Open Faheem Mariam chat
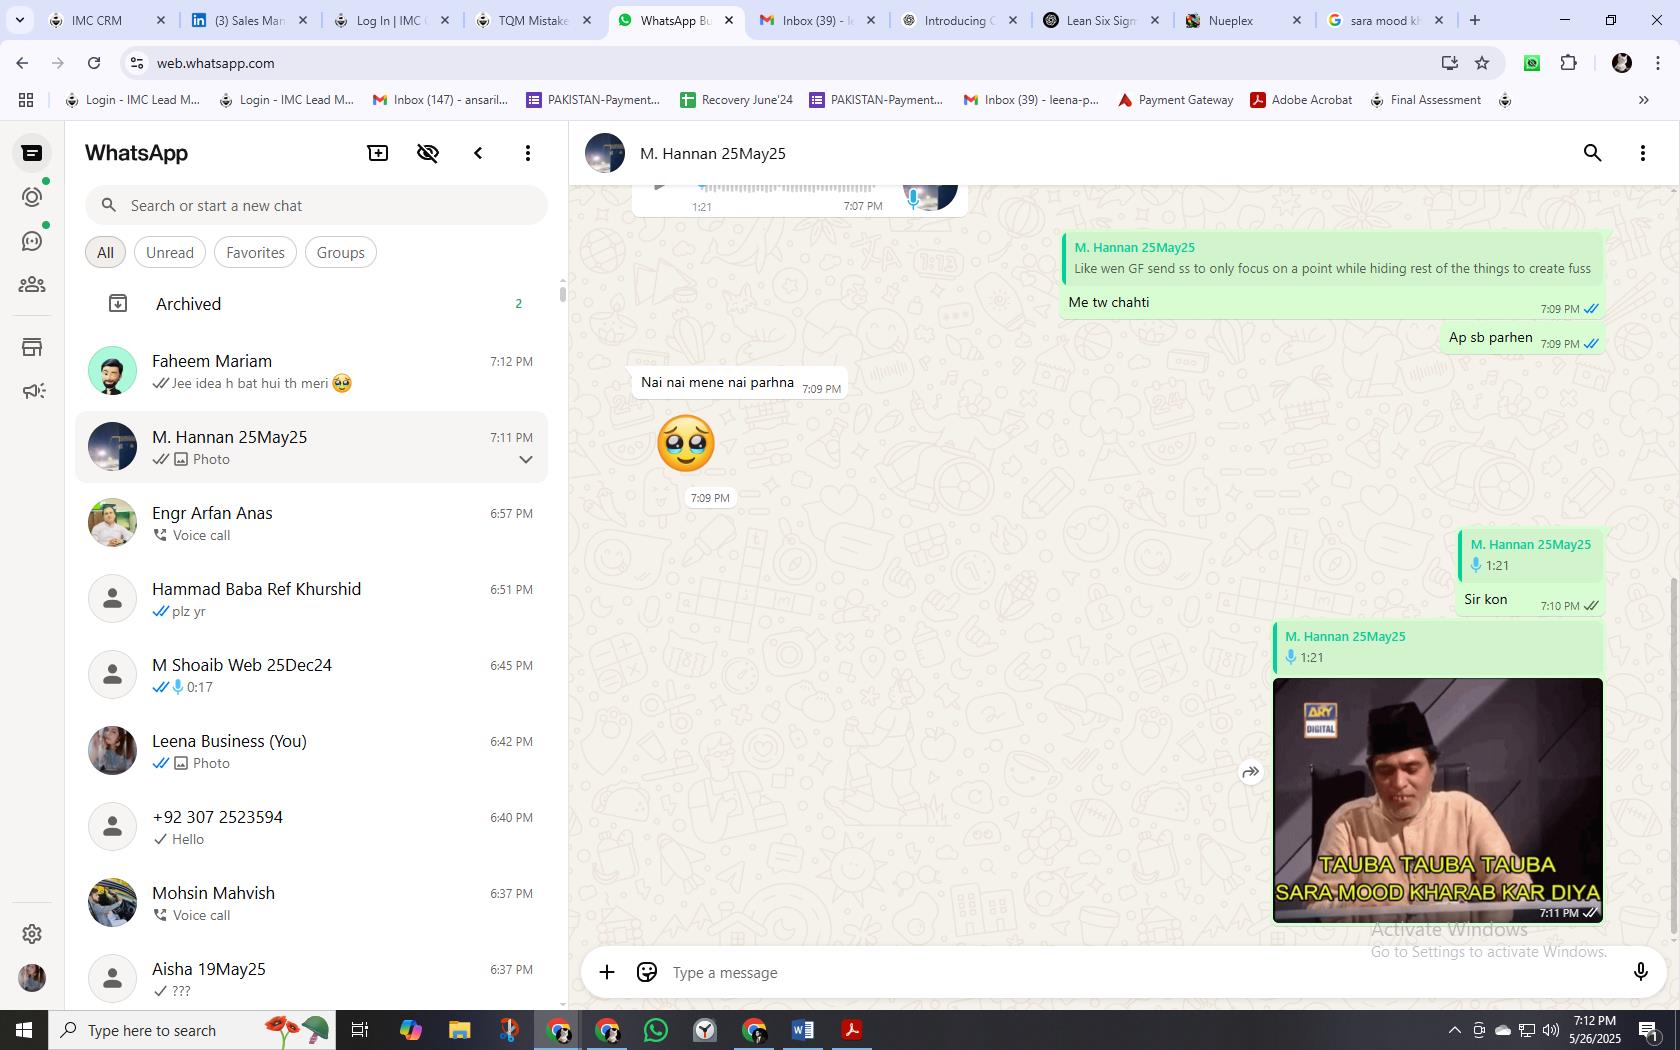The image size is (1680, 1050). [311, 371]
